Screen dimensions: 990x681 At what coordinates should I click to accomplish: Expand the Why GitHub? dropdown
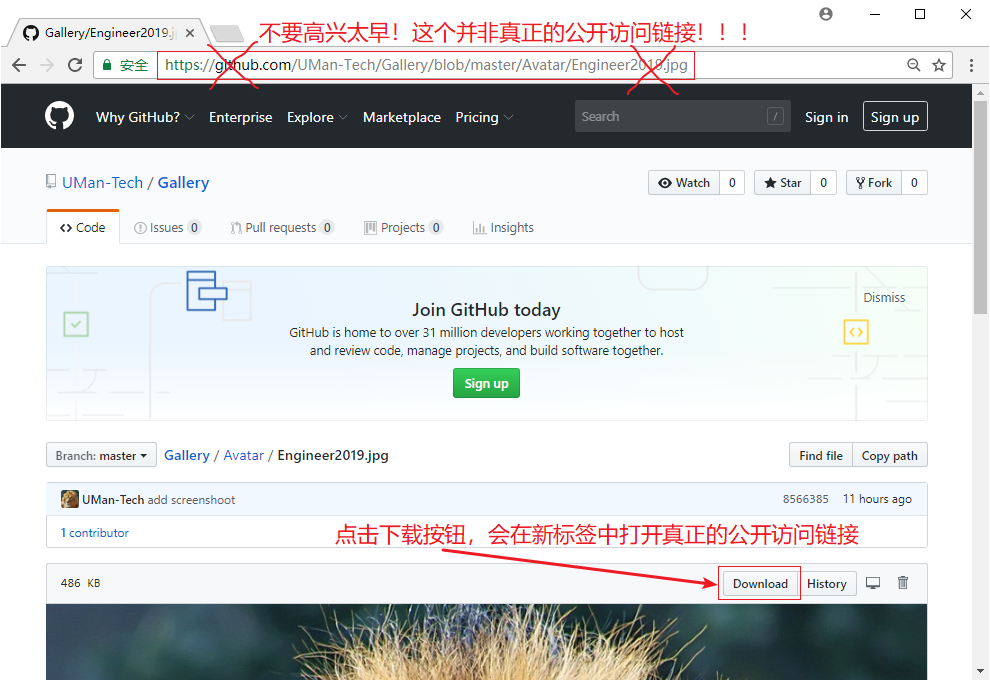tap(145, 117)
